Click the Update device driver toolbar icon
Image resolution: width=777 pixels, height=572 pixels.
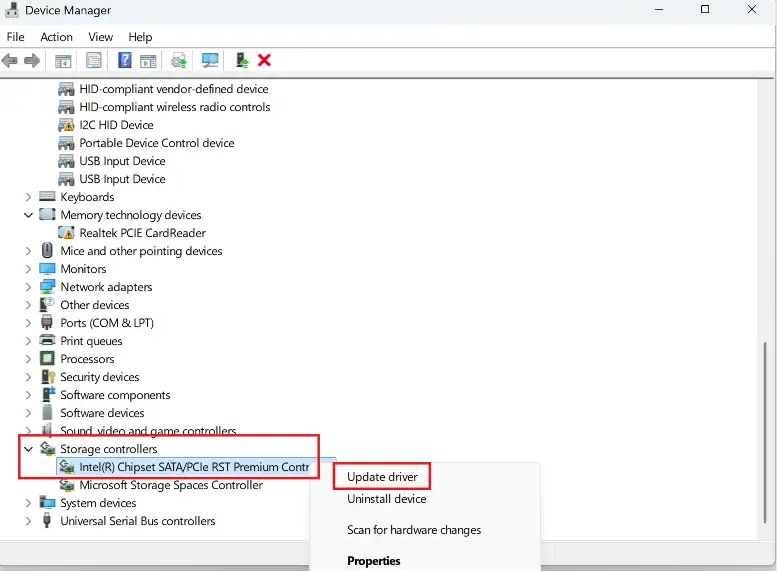179,61
